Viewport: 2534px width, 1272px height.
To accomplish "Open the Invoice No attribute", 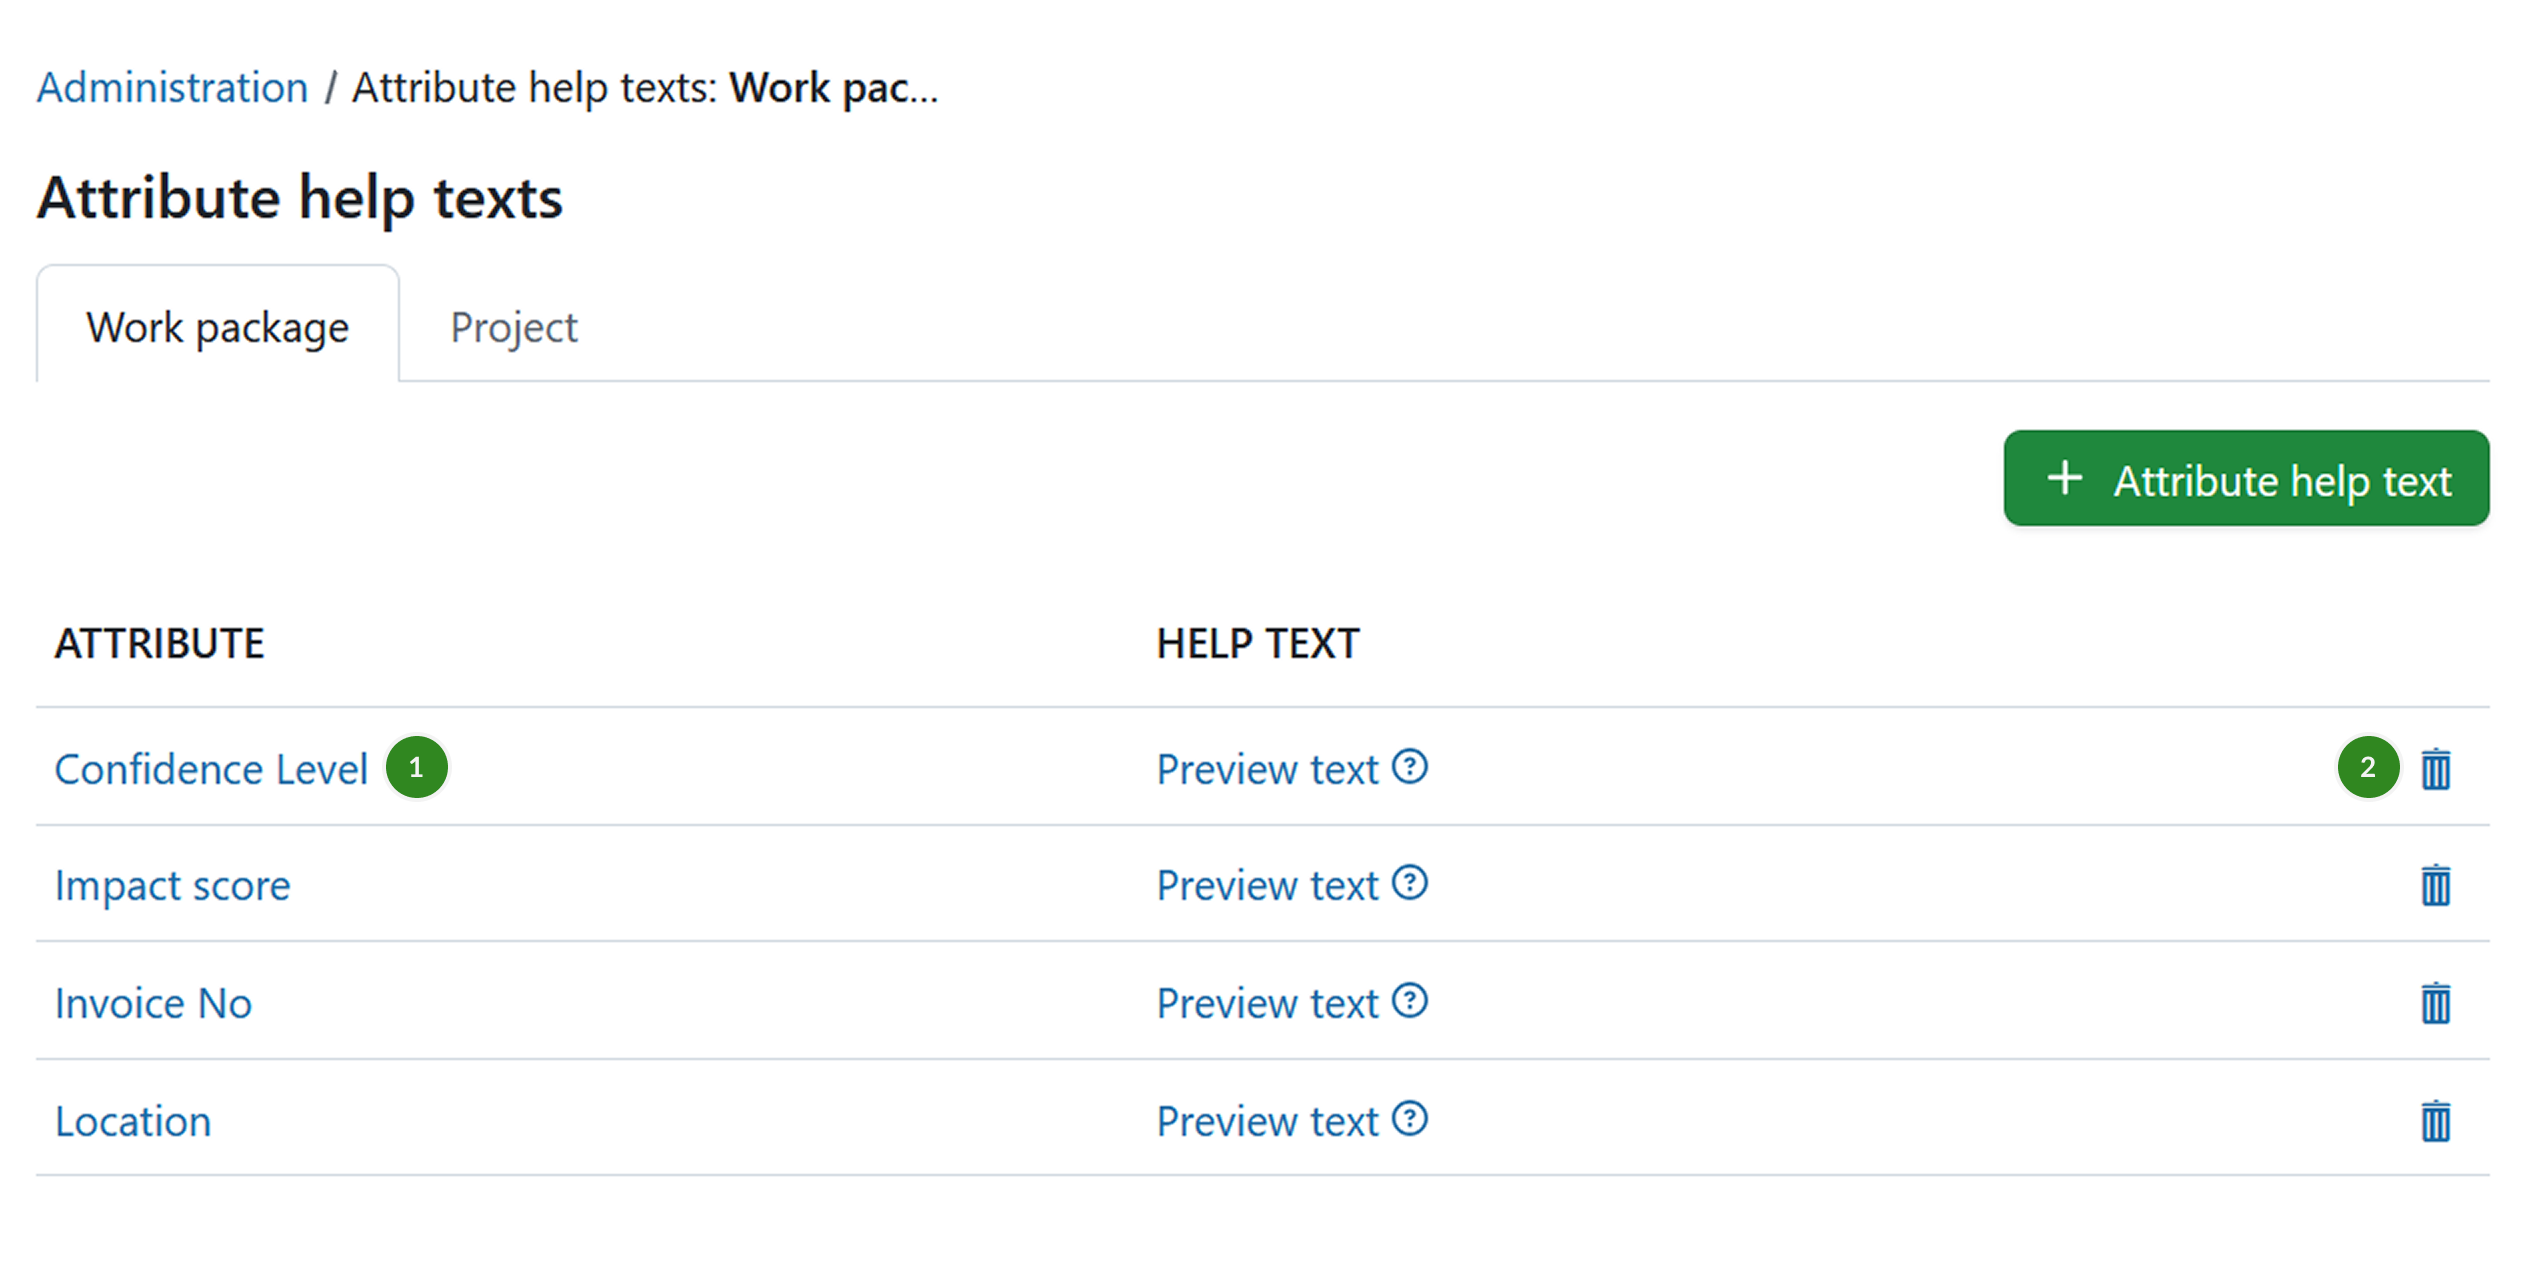I will (153, 1002).
